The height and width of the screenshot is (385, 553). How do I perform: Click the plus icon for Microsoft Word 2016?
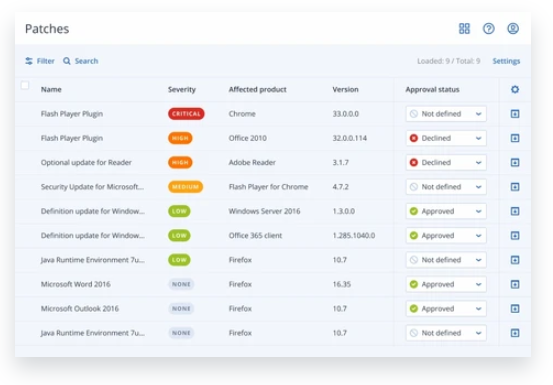click(515, 284)
